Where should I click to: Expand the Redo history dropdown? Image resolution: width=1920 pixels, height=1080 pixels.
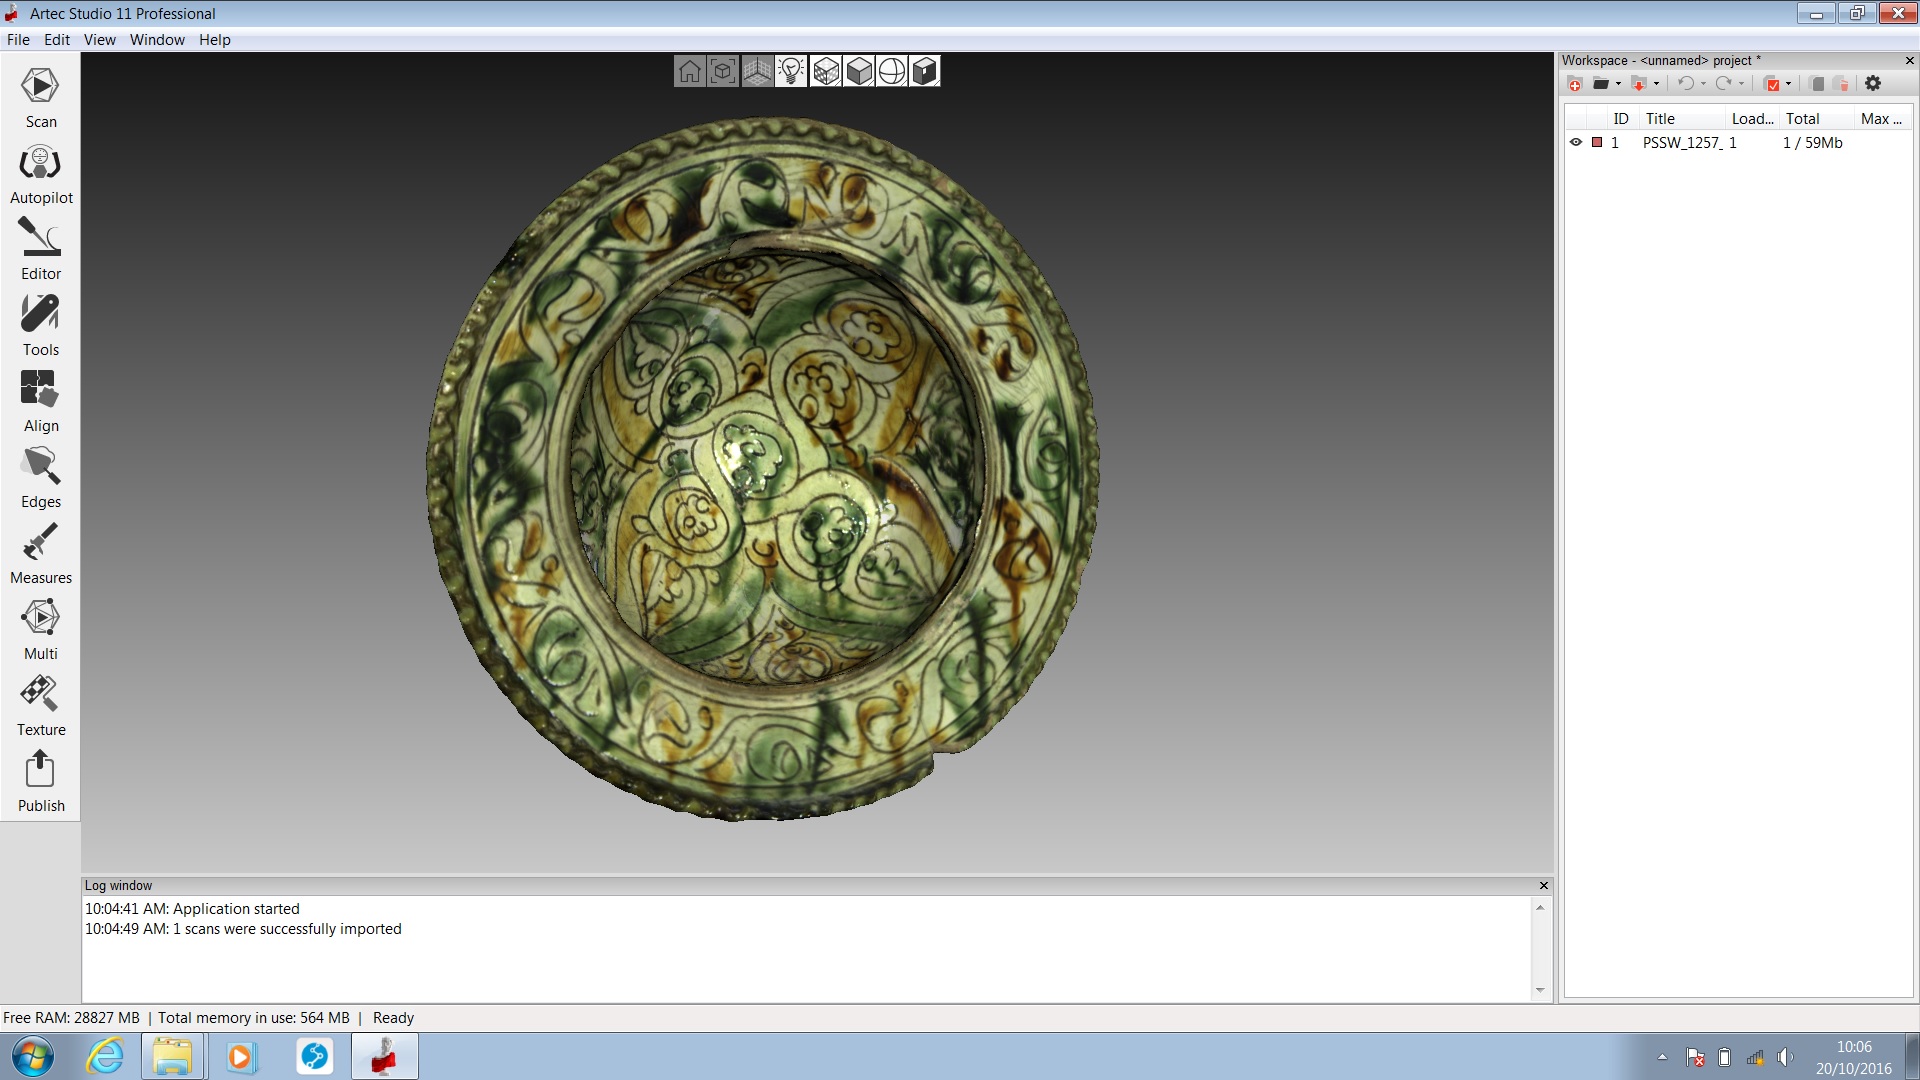coord(1741,84)
